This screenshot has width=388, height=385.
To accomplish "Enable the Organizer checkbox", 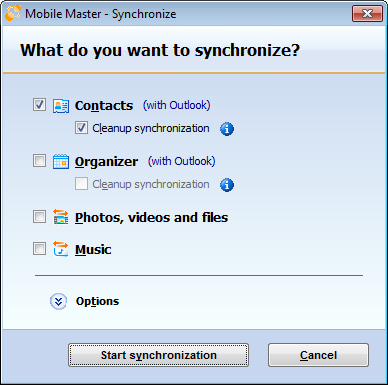I will tap(39, 161).
